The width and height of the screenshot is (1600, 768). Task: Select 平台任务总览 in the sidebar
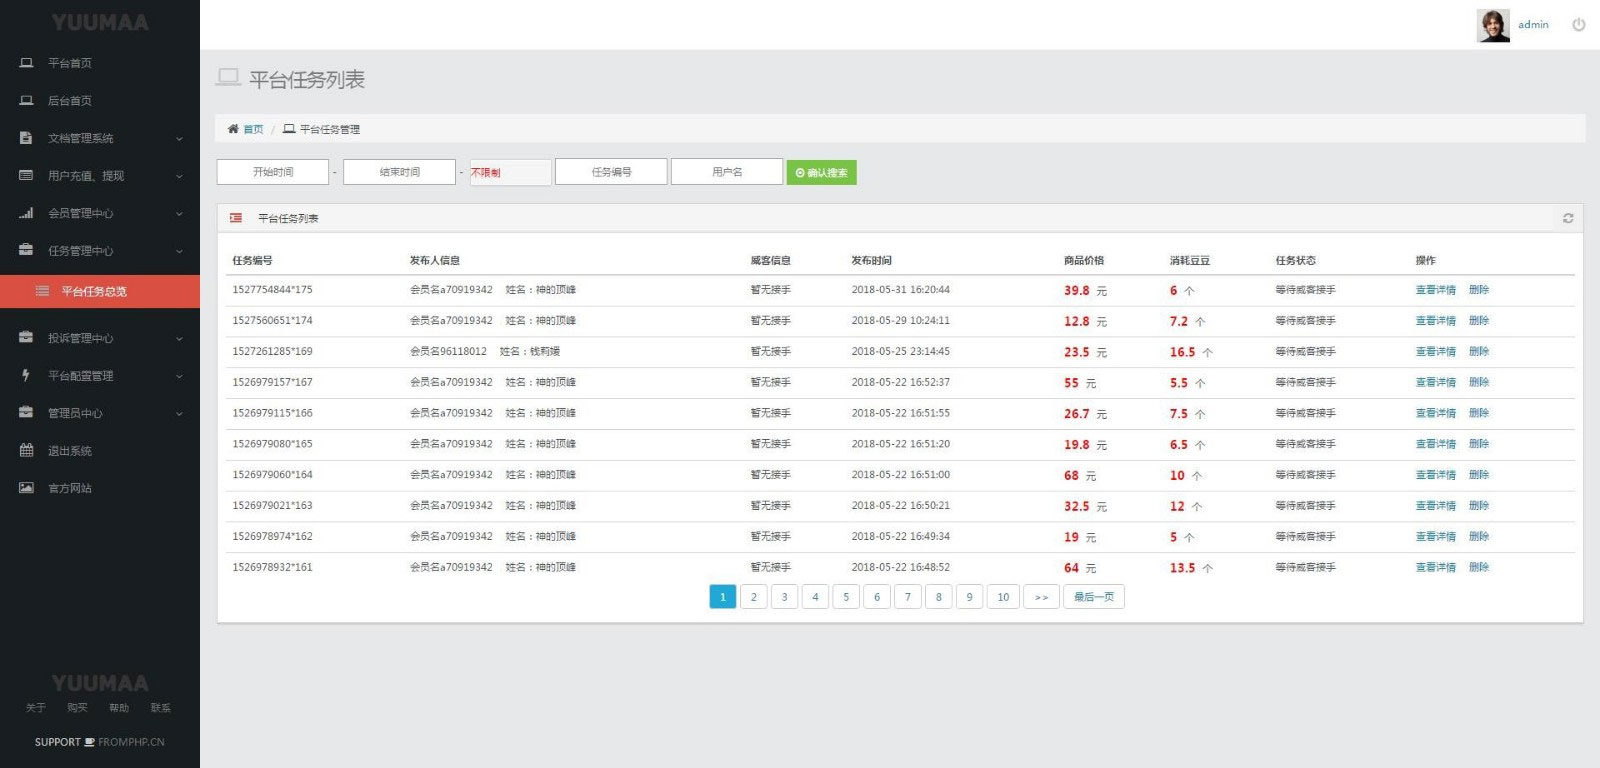[x=94, y=291]
